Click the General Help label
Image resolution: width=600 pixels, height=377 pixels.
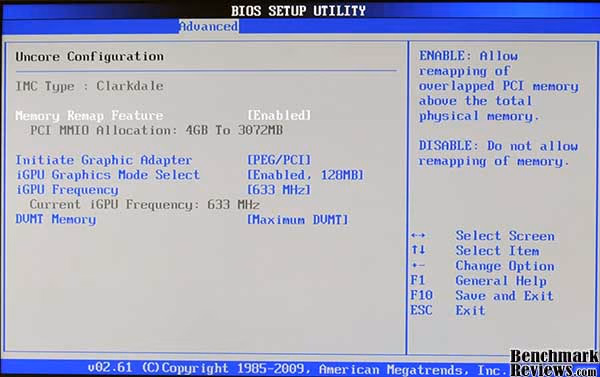501,281
